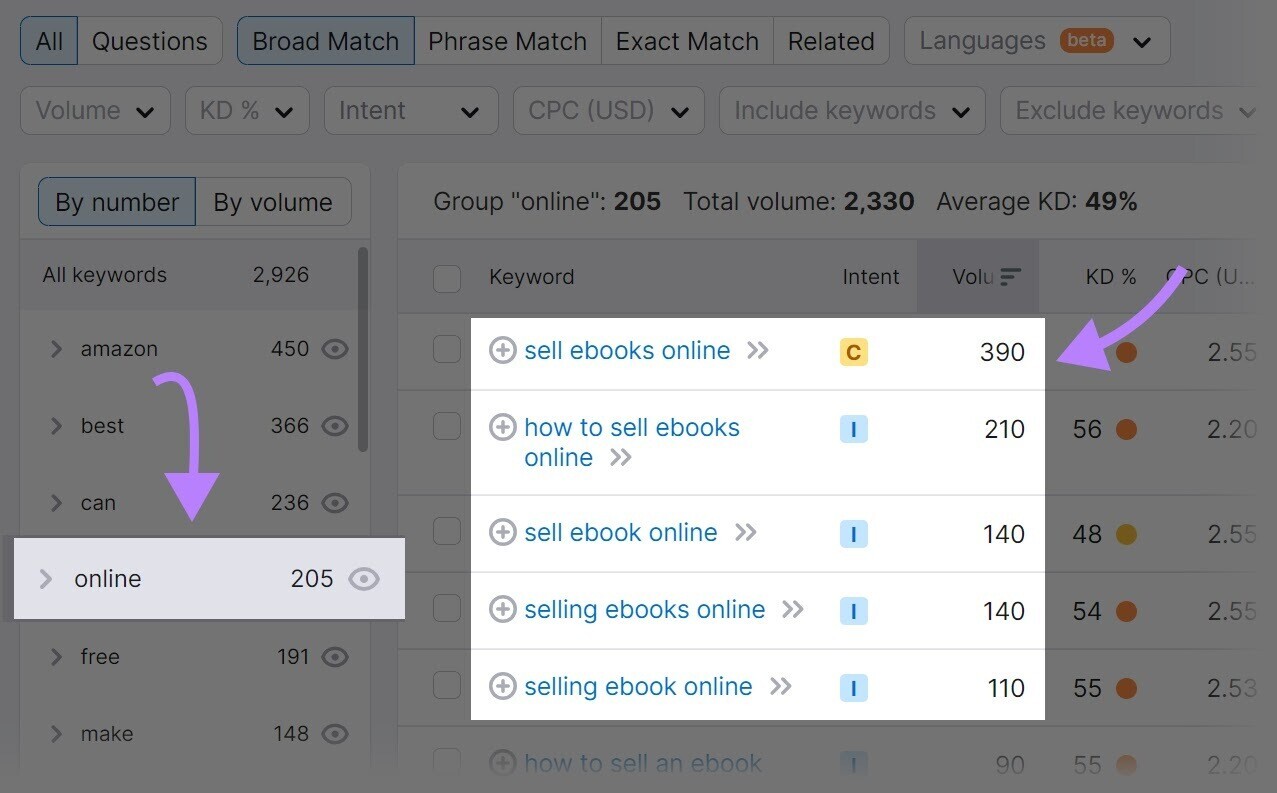Expand the best keyword group chevron

coord(56,426)
